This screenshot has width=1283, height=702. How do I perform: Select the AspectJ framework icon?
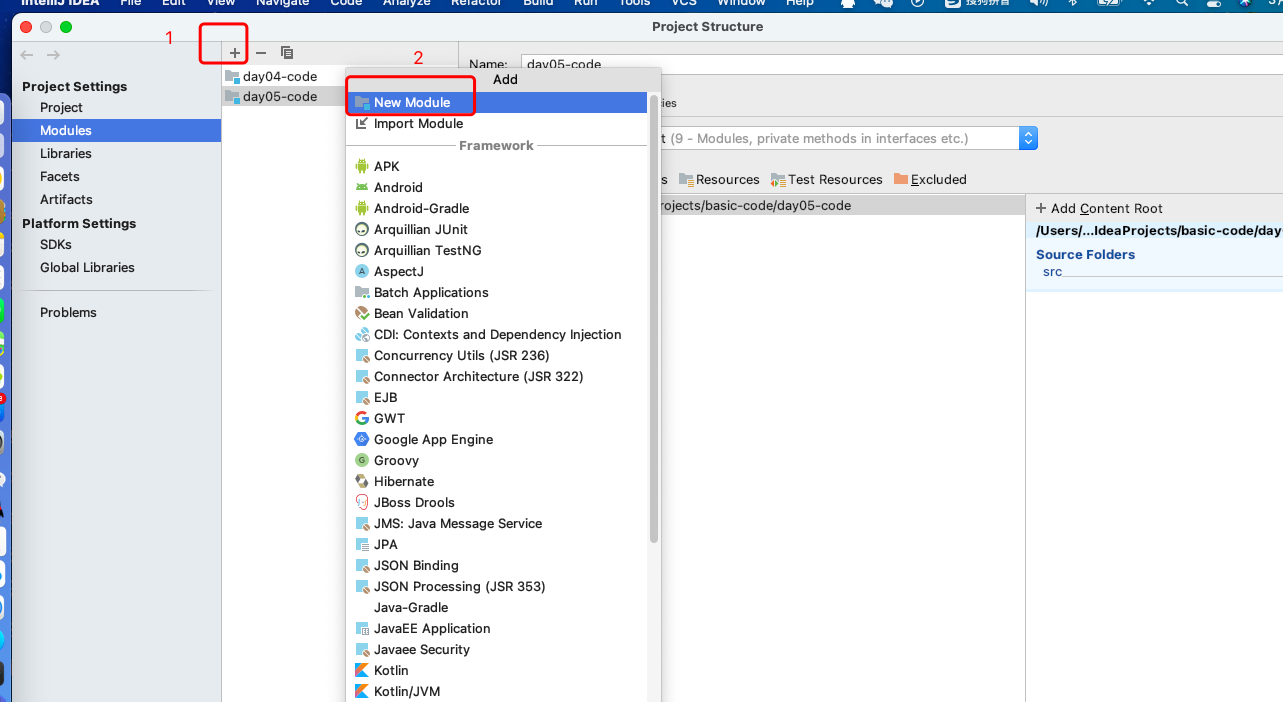pos(362,271)
